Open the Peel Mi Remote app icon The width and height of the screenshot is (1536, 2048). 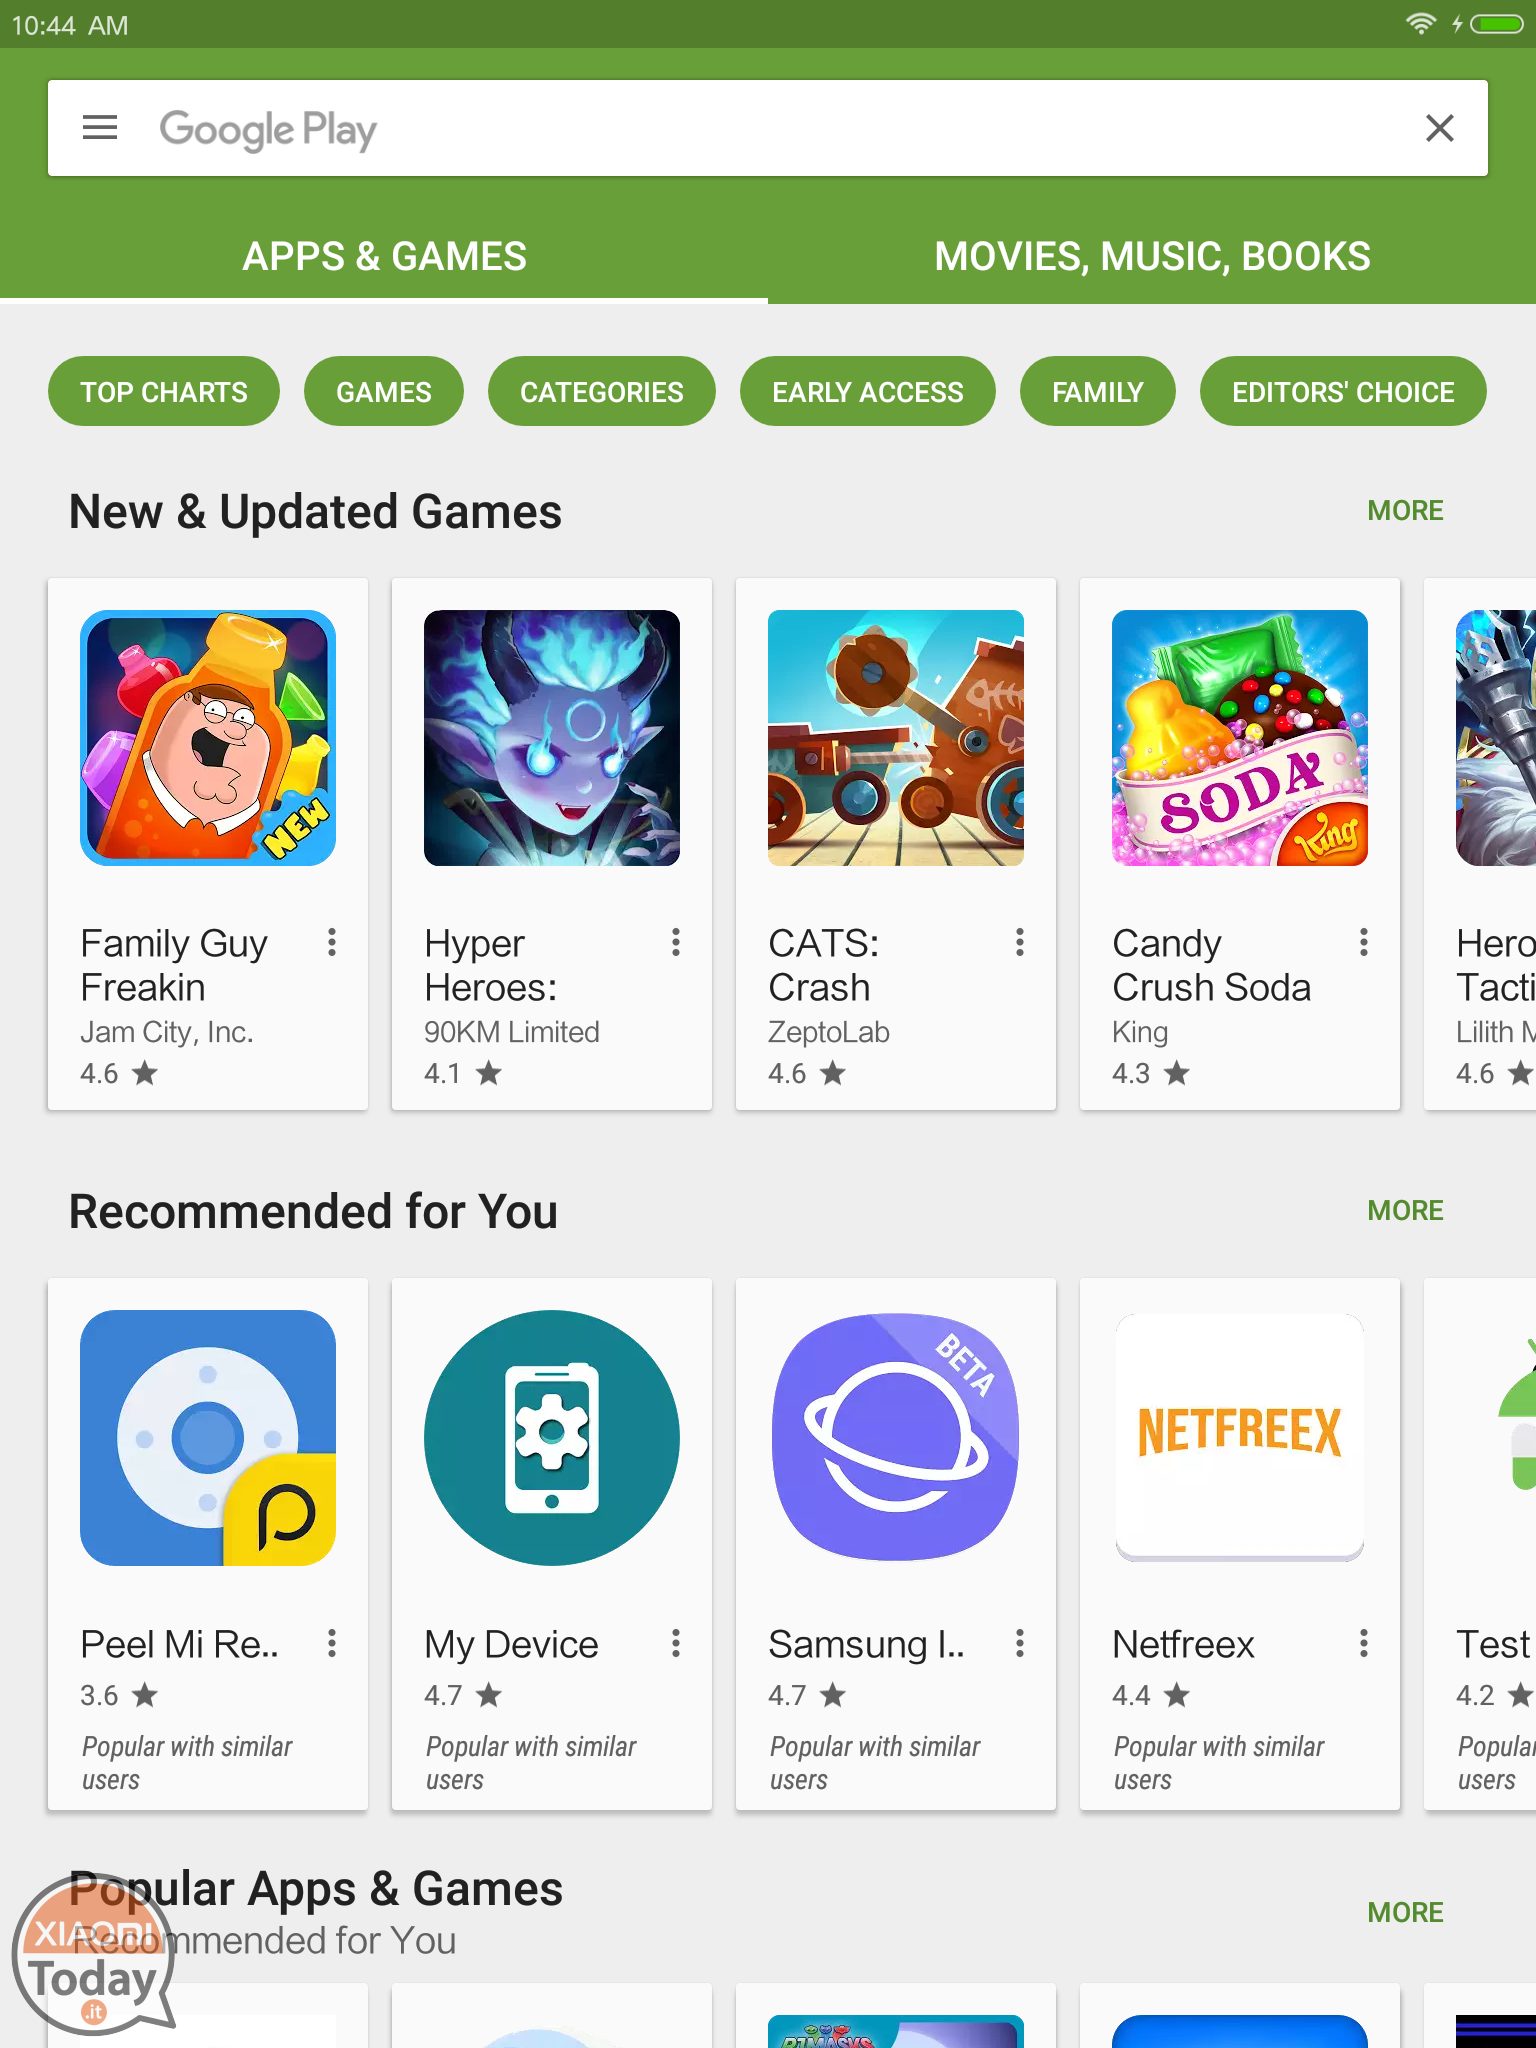(x=208, y=1438)
